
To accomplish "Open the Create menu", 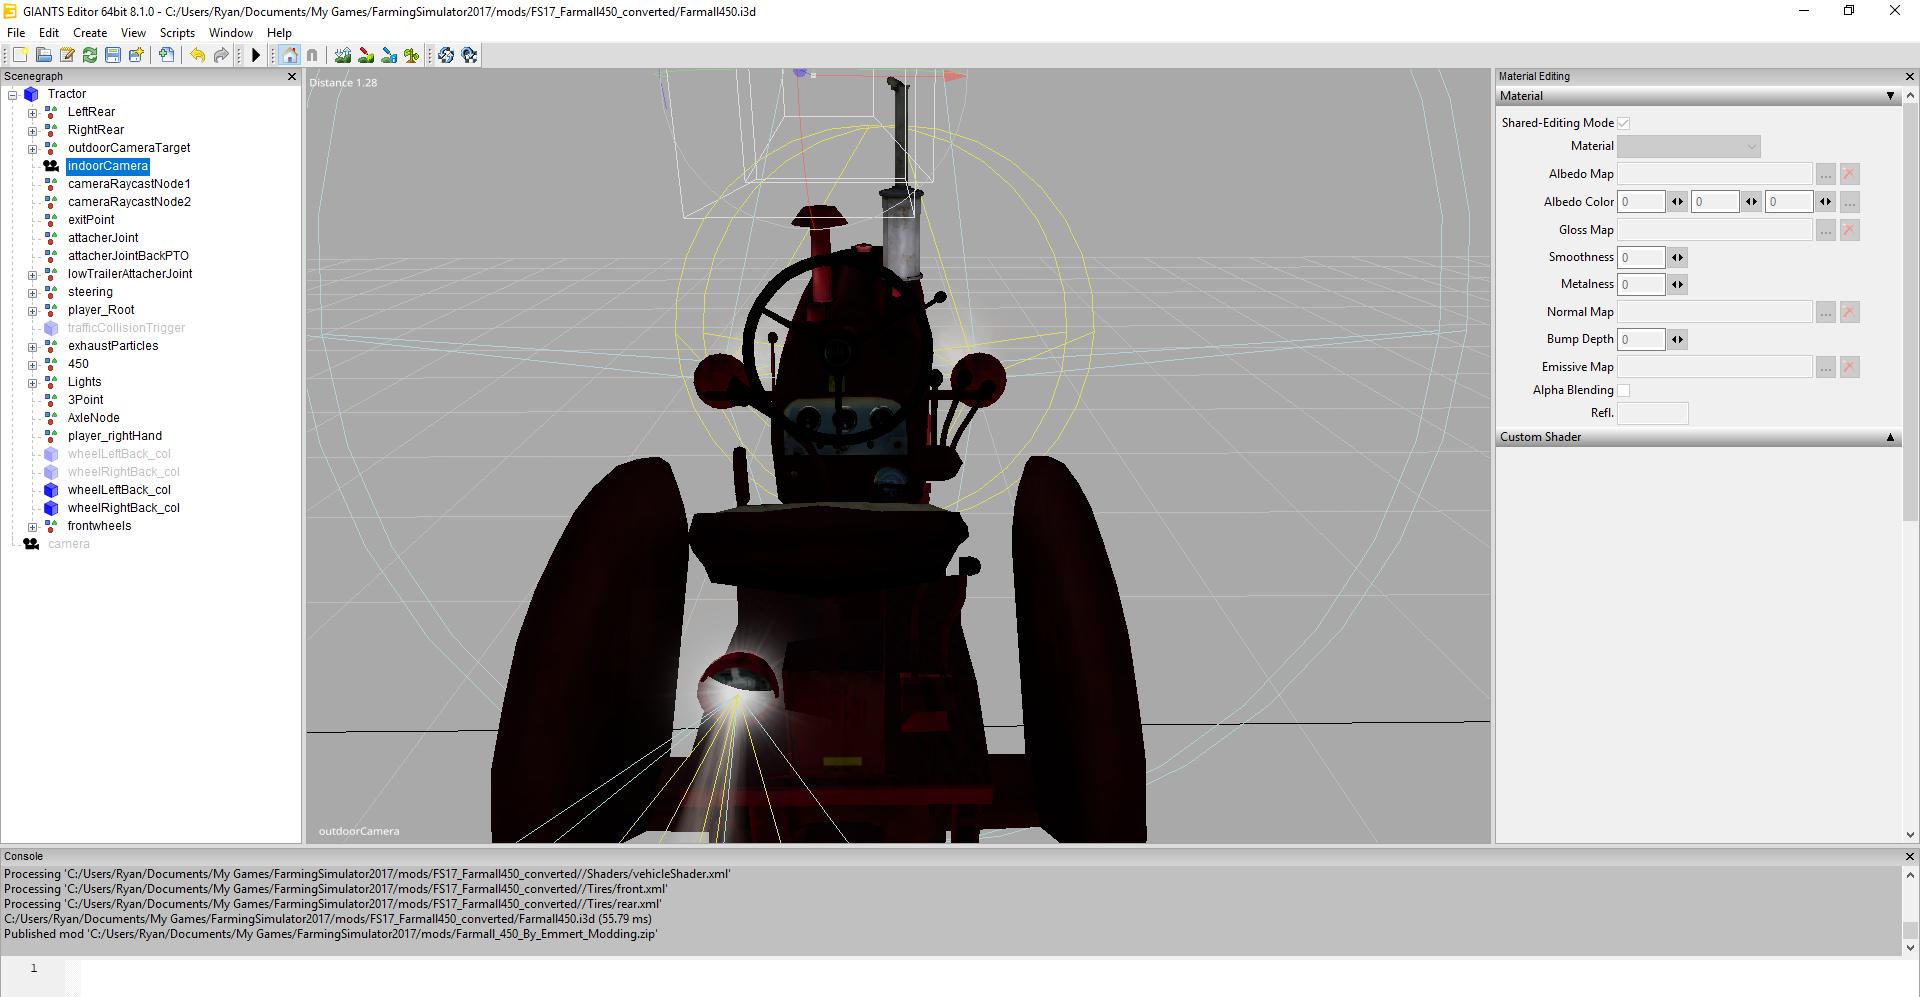I will click(x=90, y=33).
